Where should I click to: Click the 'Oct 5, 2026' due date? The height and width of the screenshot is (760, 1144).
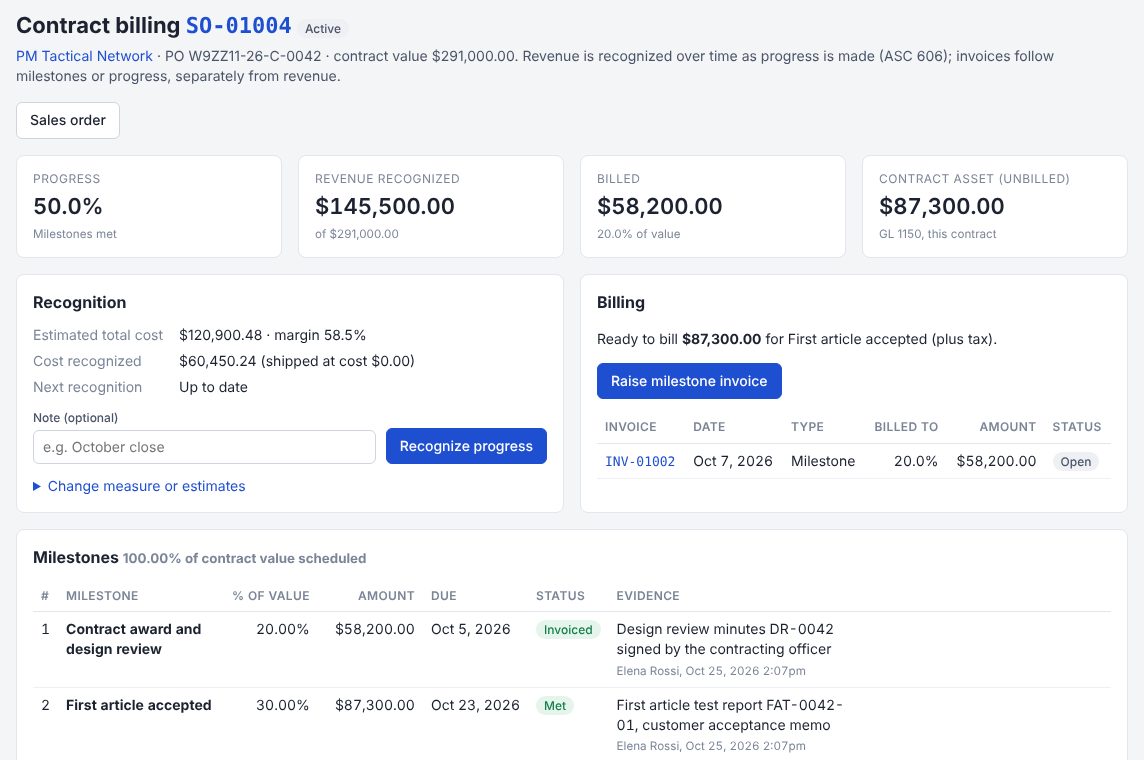[x=471, y=629]
